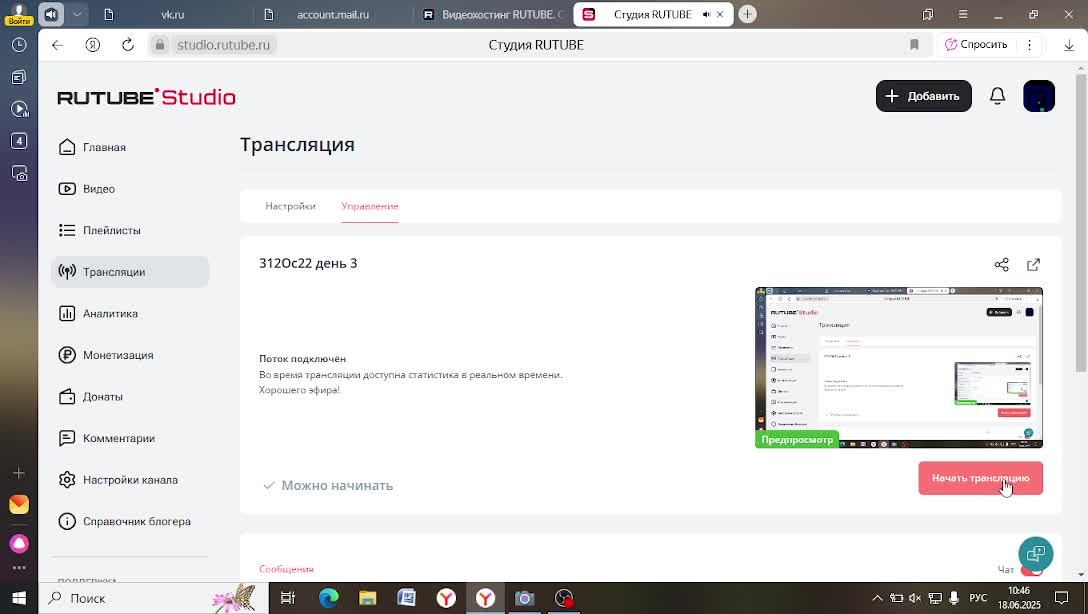Open the camera app on the taskbar
1088x614 pixels.
point(525,598)
